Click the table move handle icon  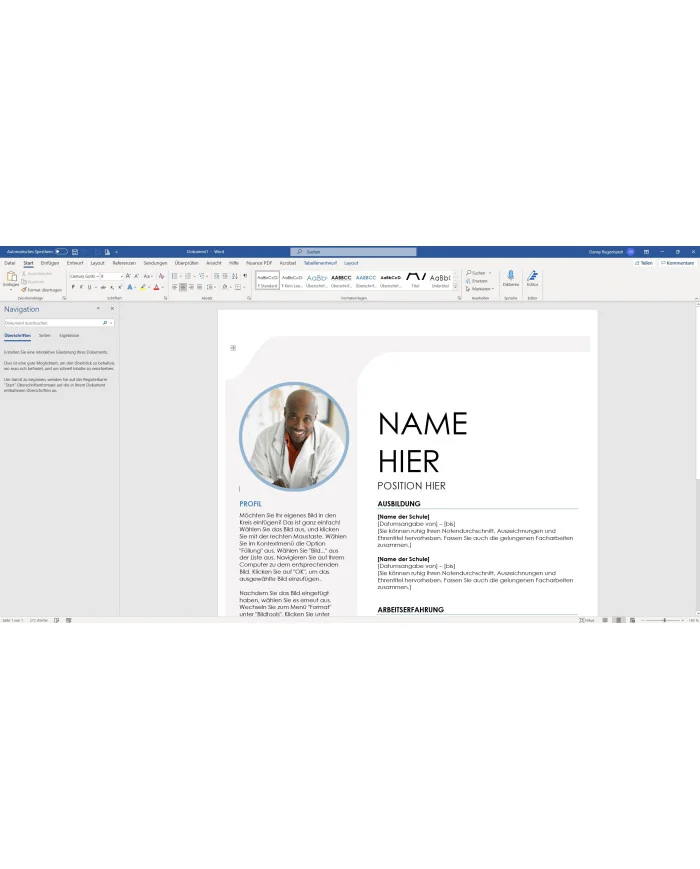233,348
